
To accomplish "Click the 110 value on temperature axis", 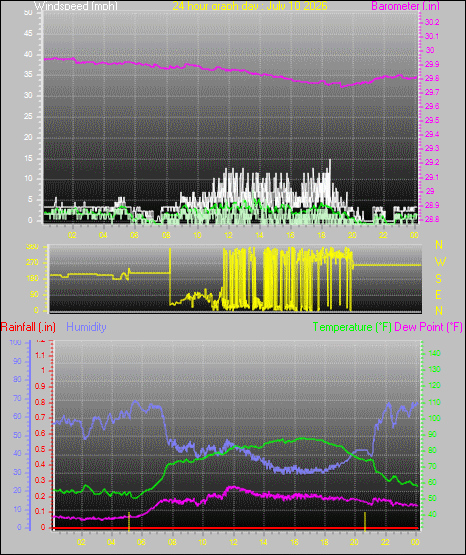I will [435, 402].
